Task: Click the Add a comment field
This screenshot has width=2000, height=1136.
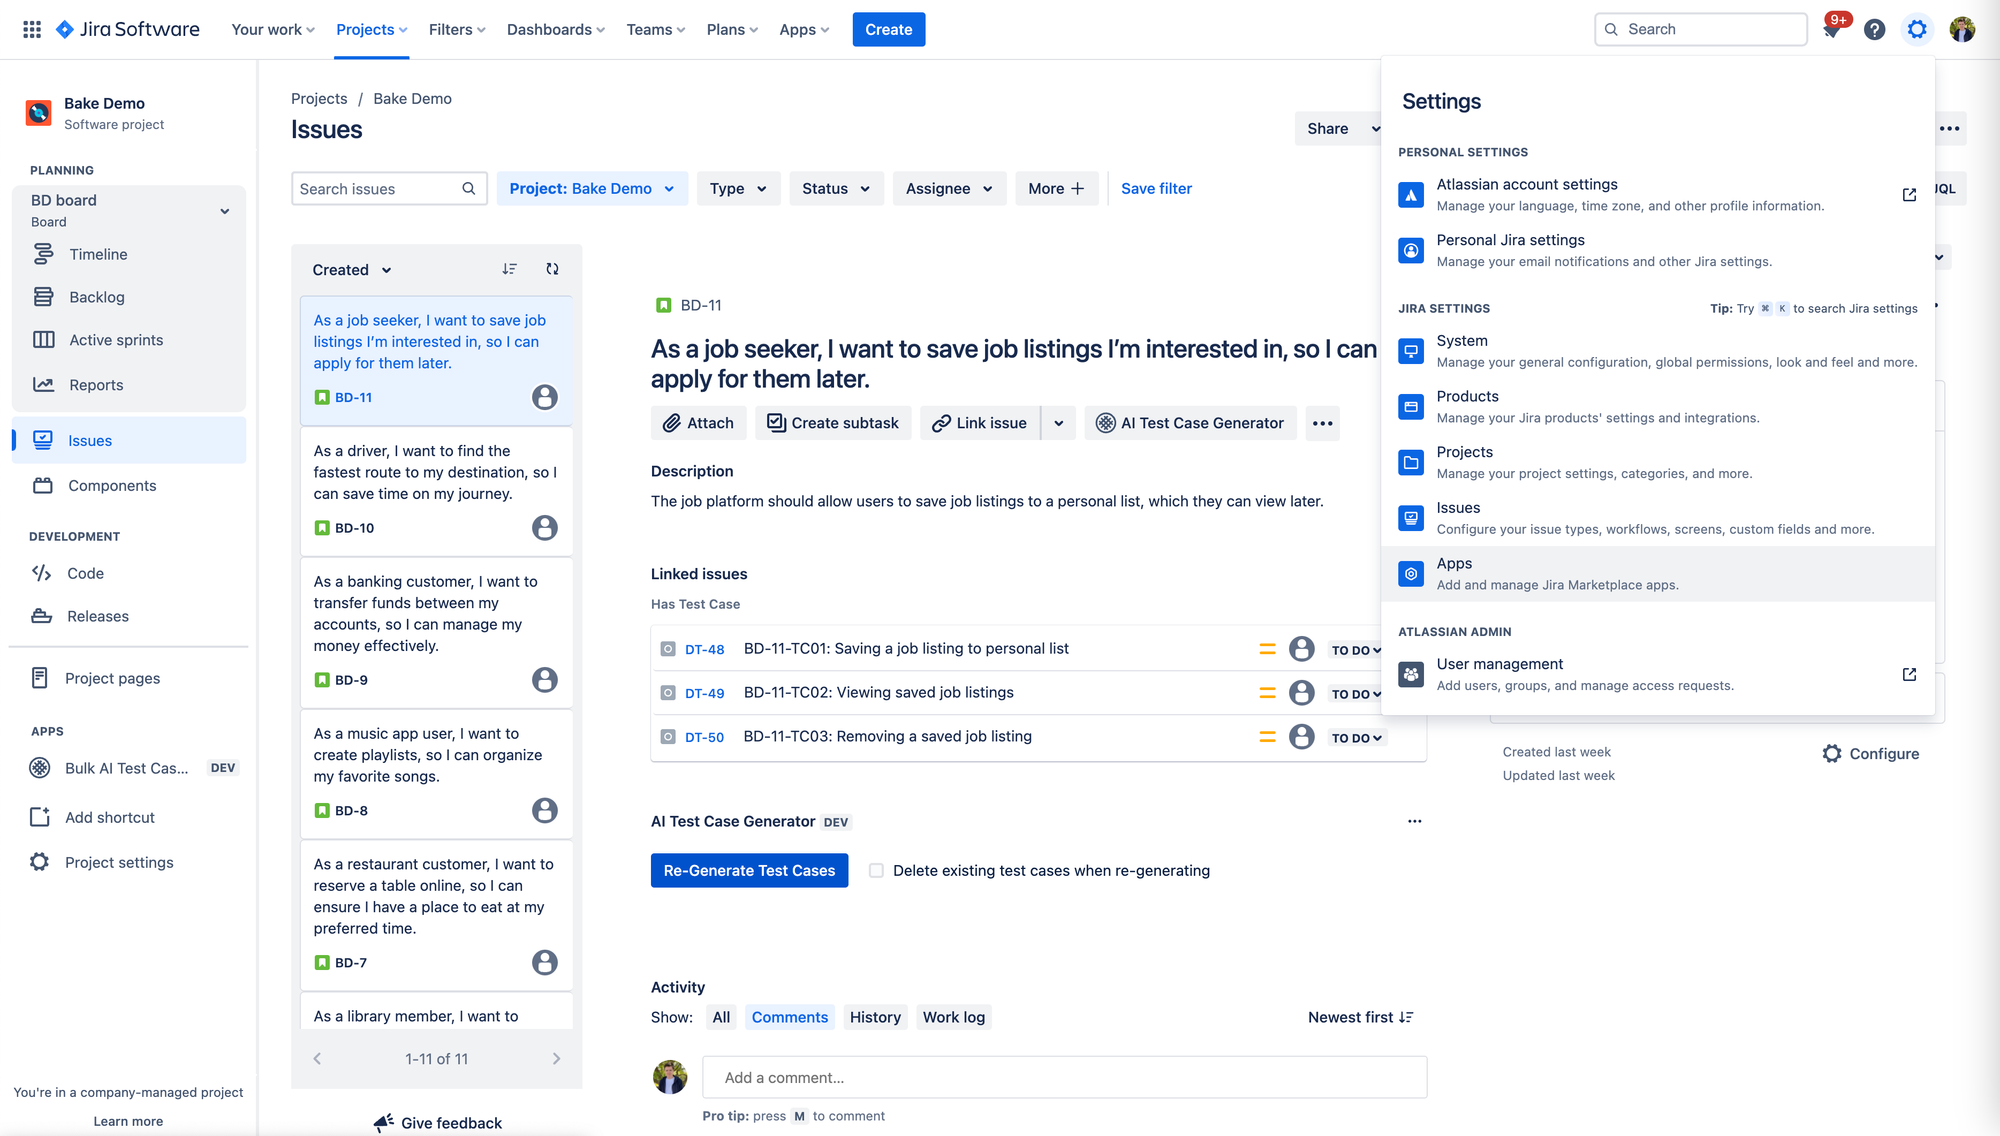Action: point(1064,1077)
